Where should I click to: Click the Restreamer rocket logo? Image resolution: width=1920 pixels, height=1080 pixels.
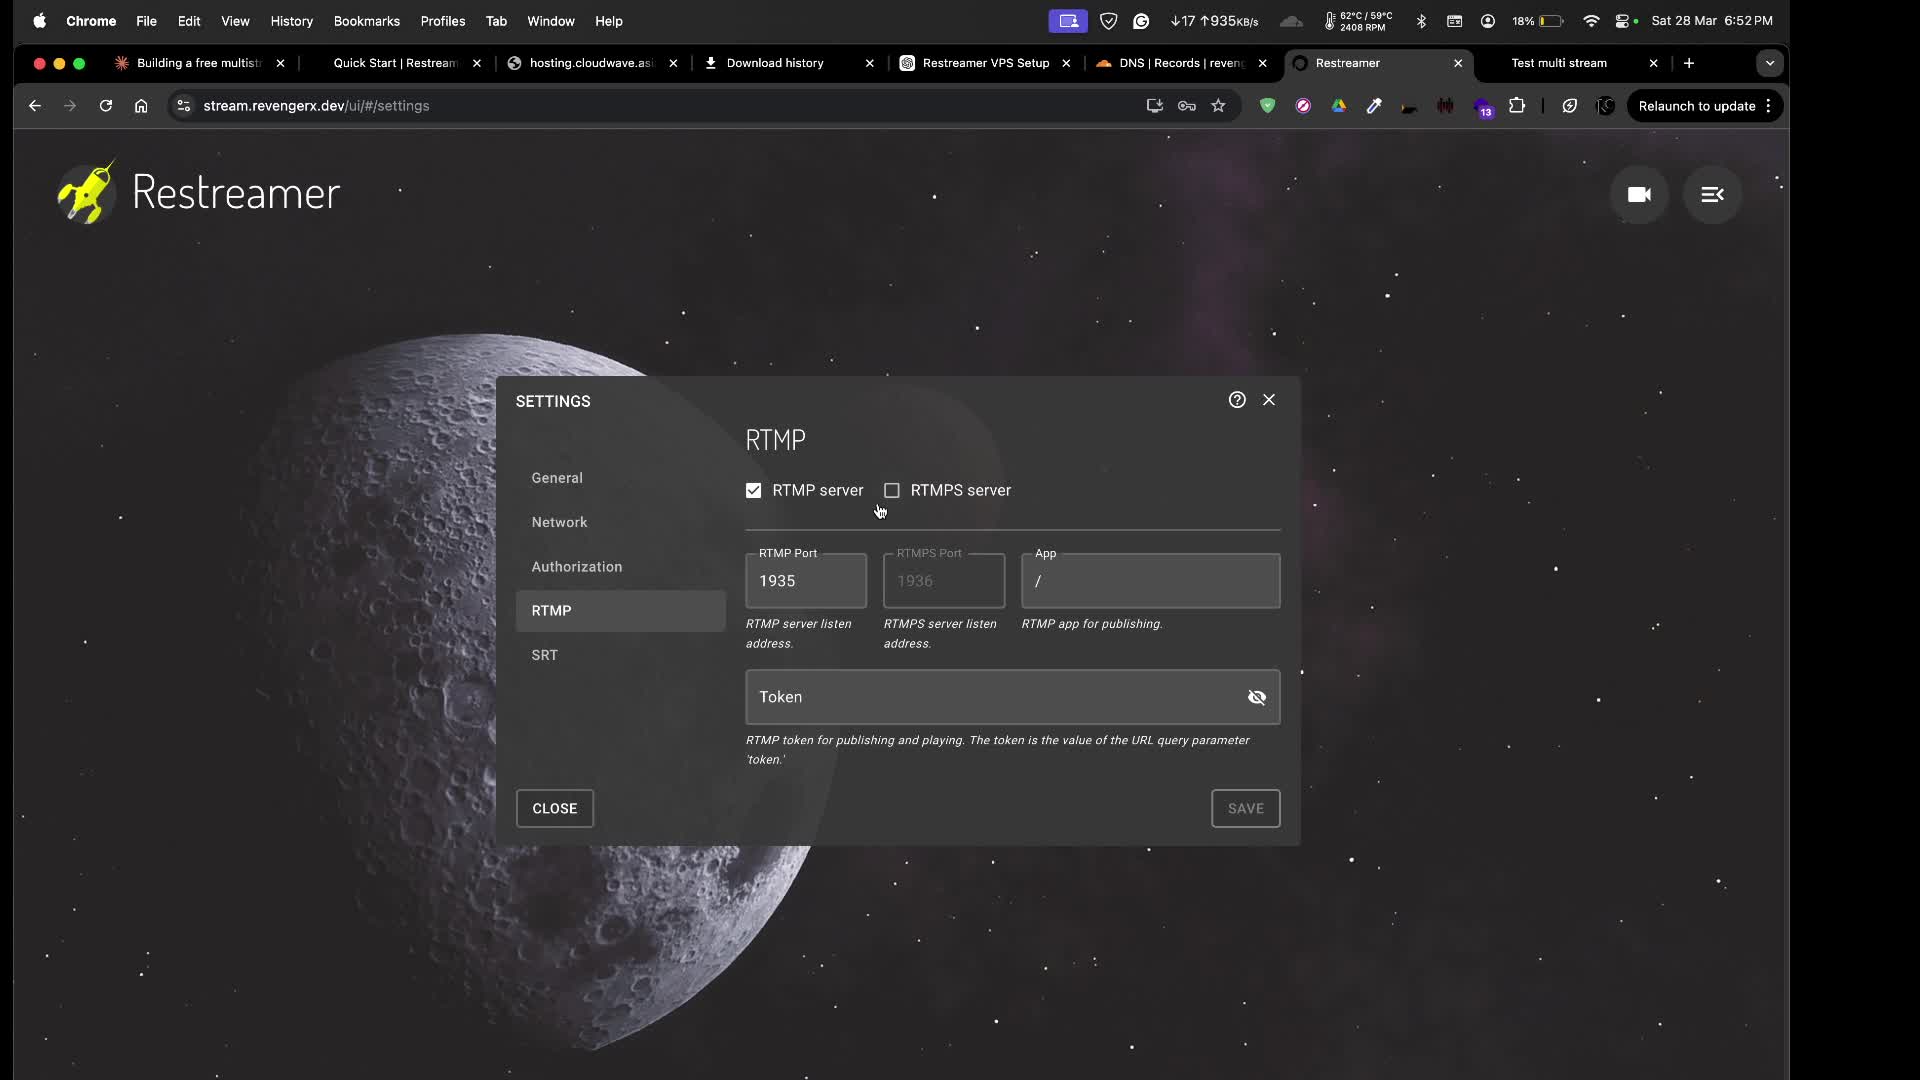tap(86, 192)
